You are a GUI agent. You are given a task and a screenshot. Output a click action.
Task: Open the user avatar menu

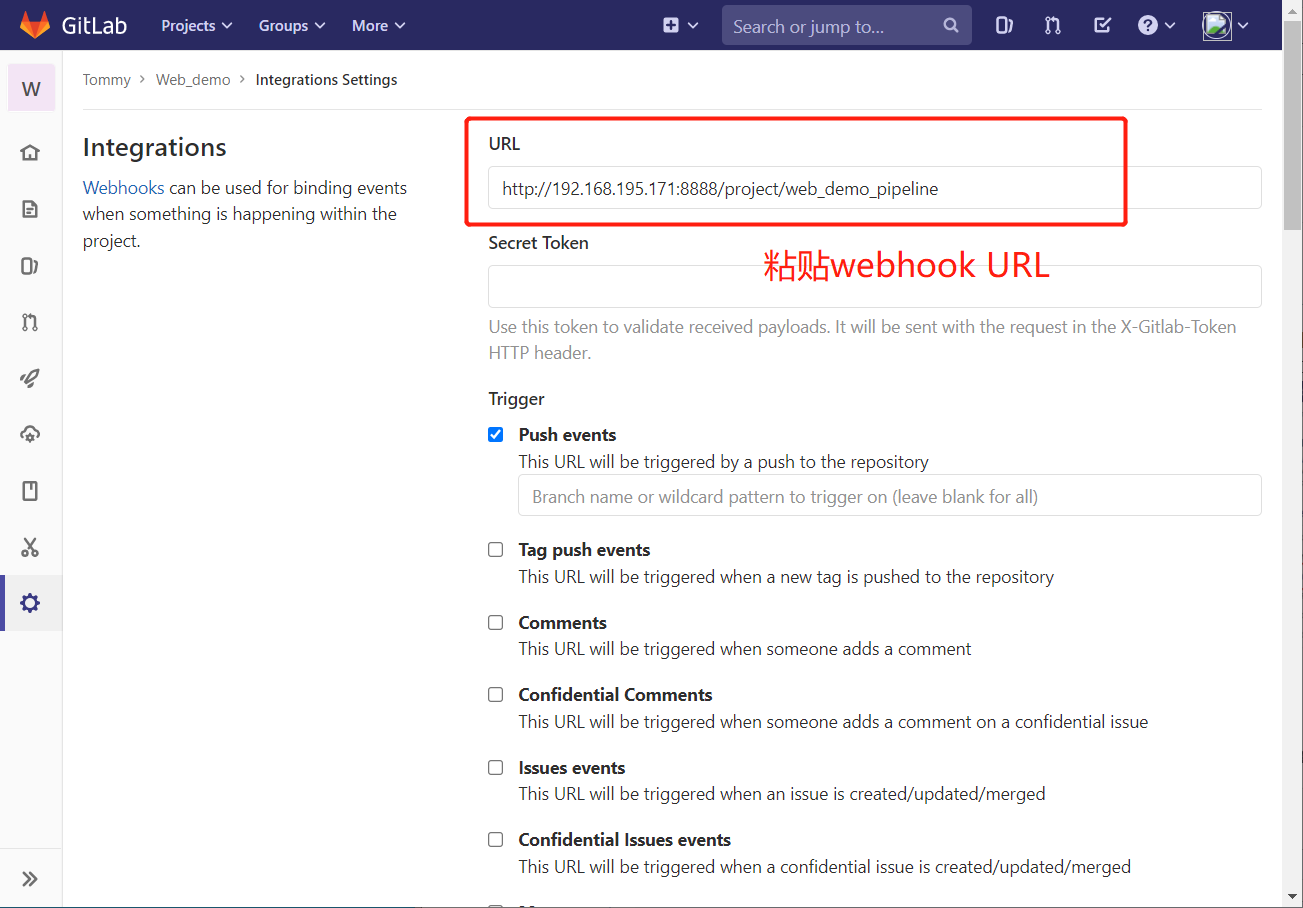point(1225,26)
